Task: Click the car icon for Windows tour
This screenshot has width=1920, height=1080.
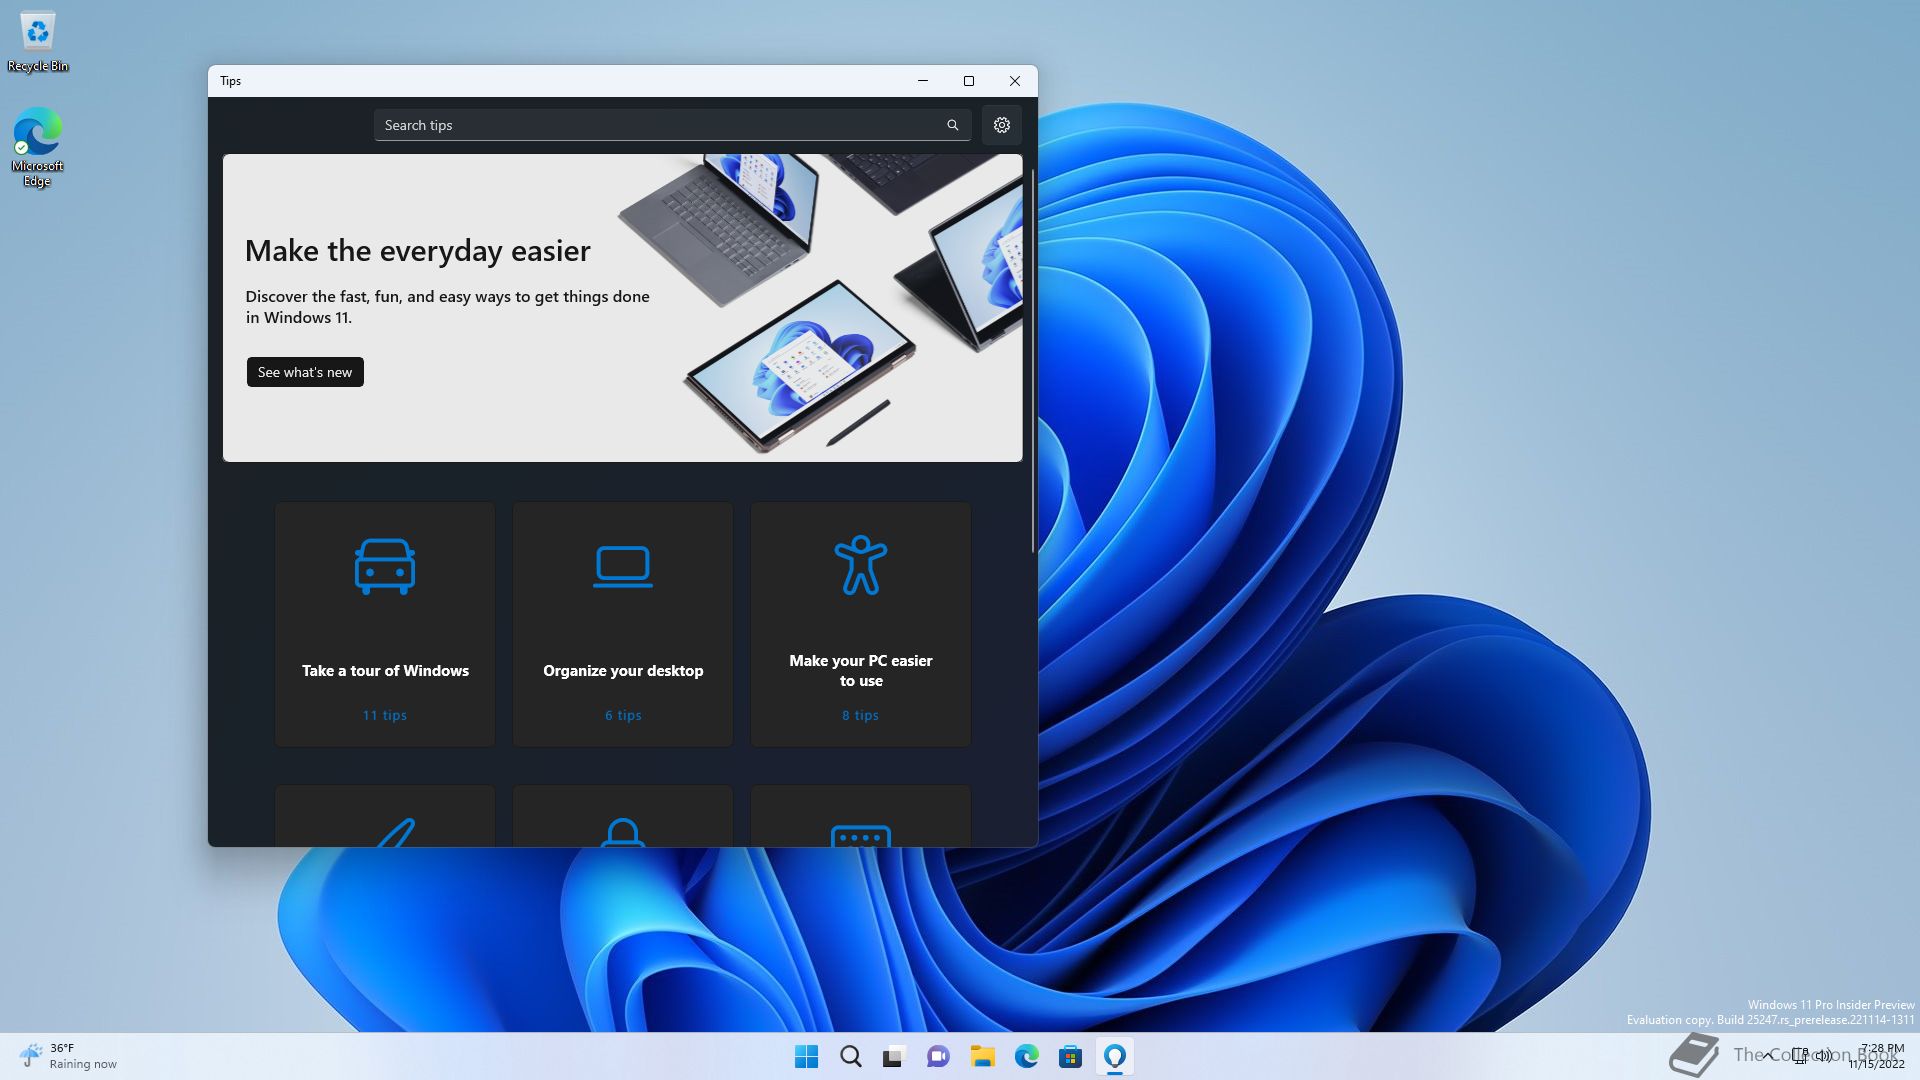Action: [x=385, y=566]
